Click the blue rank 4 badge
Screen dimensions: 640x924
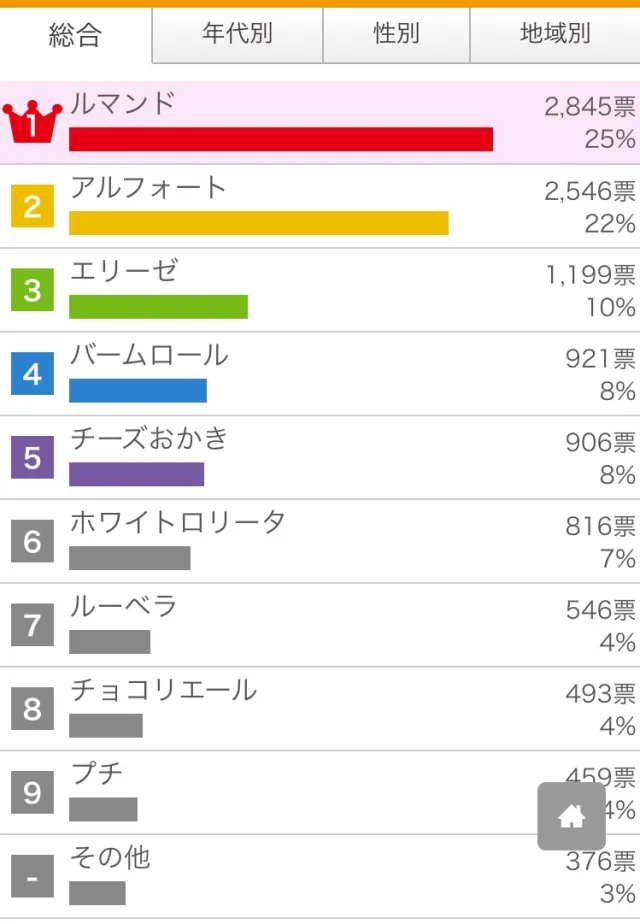click(32, 374)
